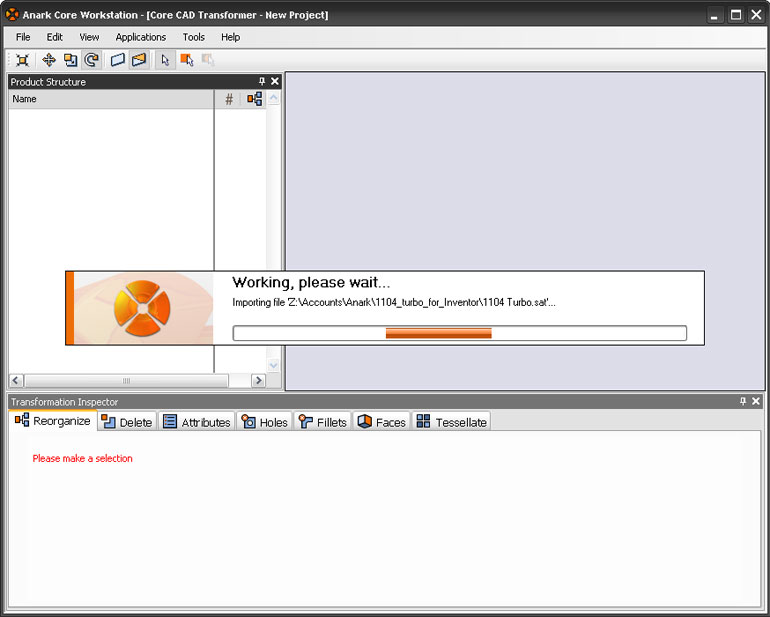
Task: Maximize the Anark Core Workstation window
Action: (x=736, y=15)
